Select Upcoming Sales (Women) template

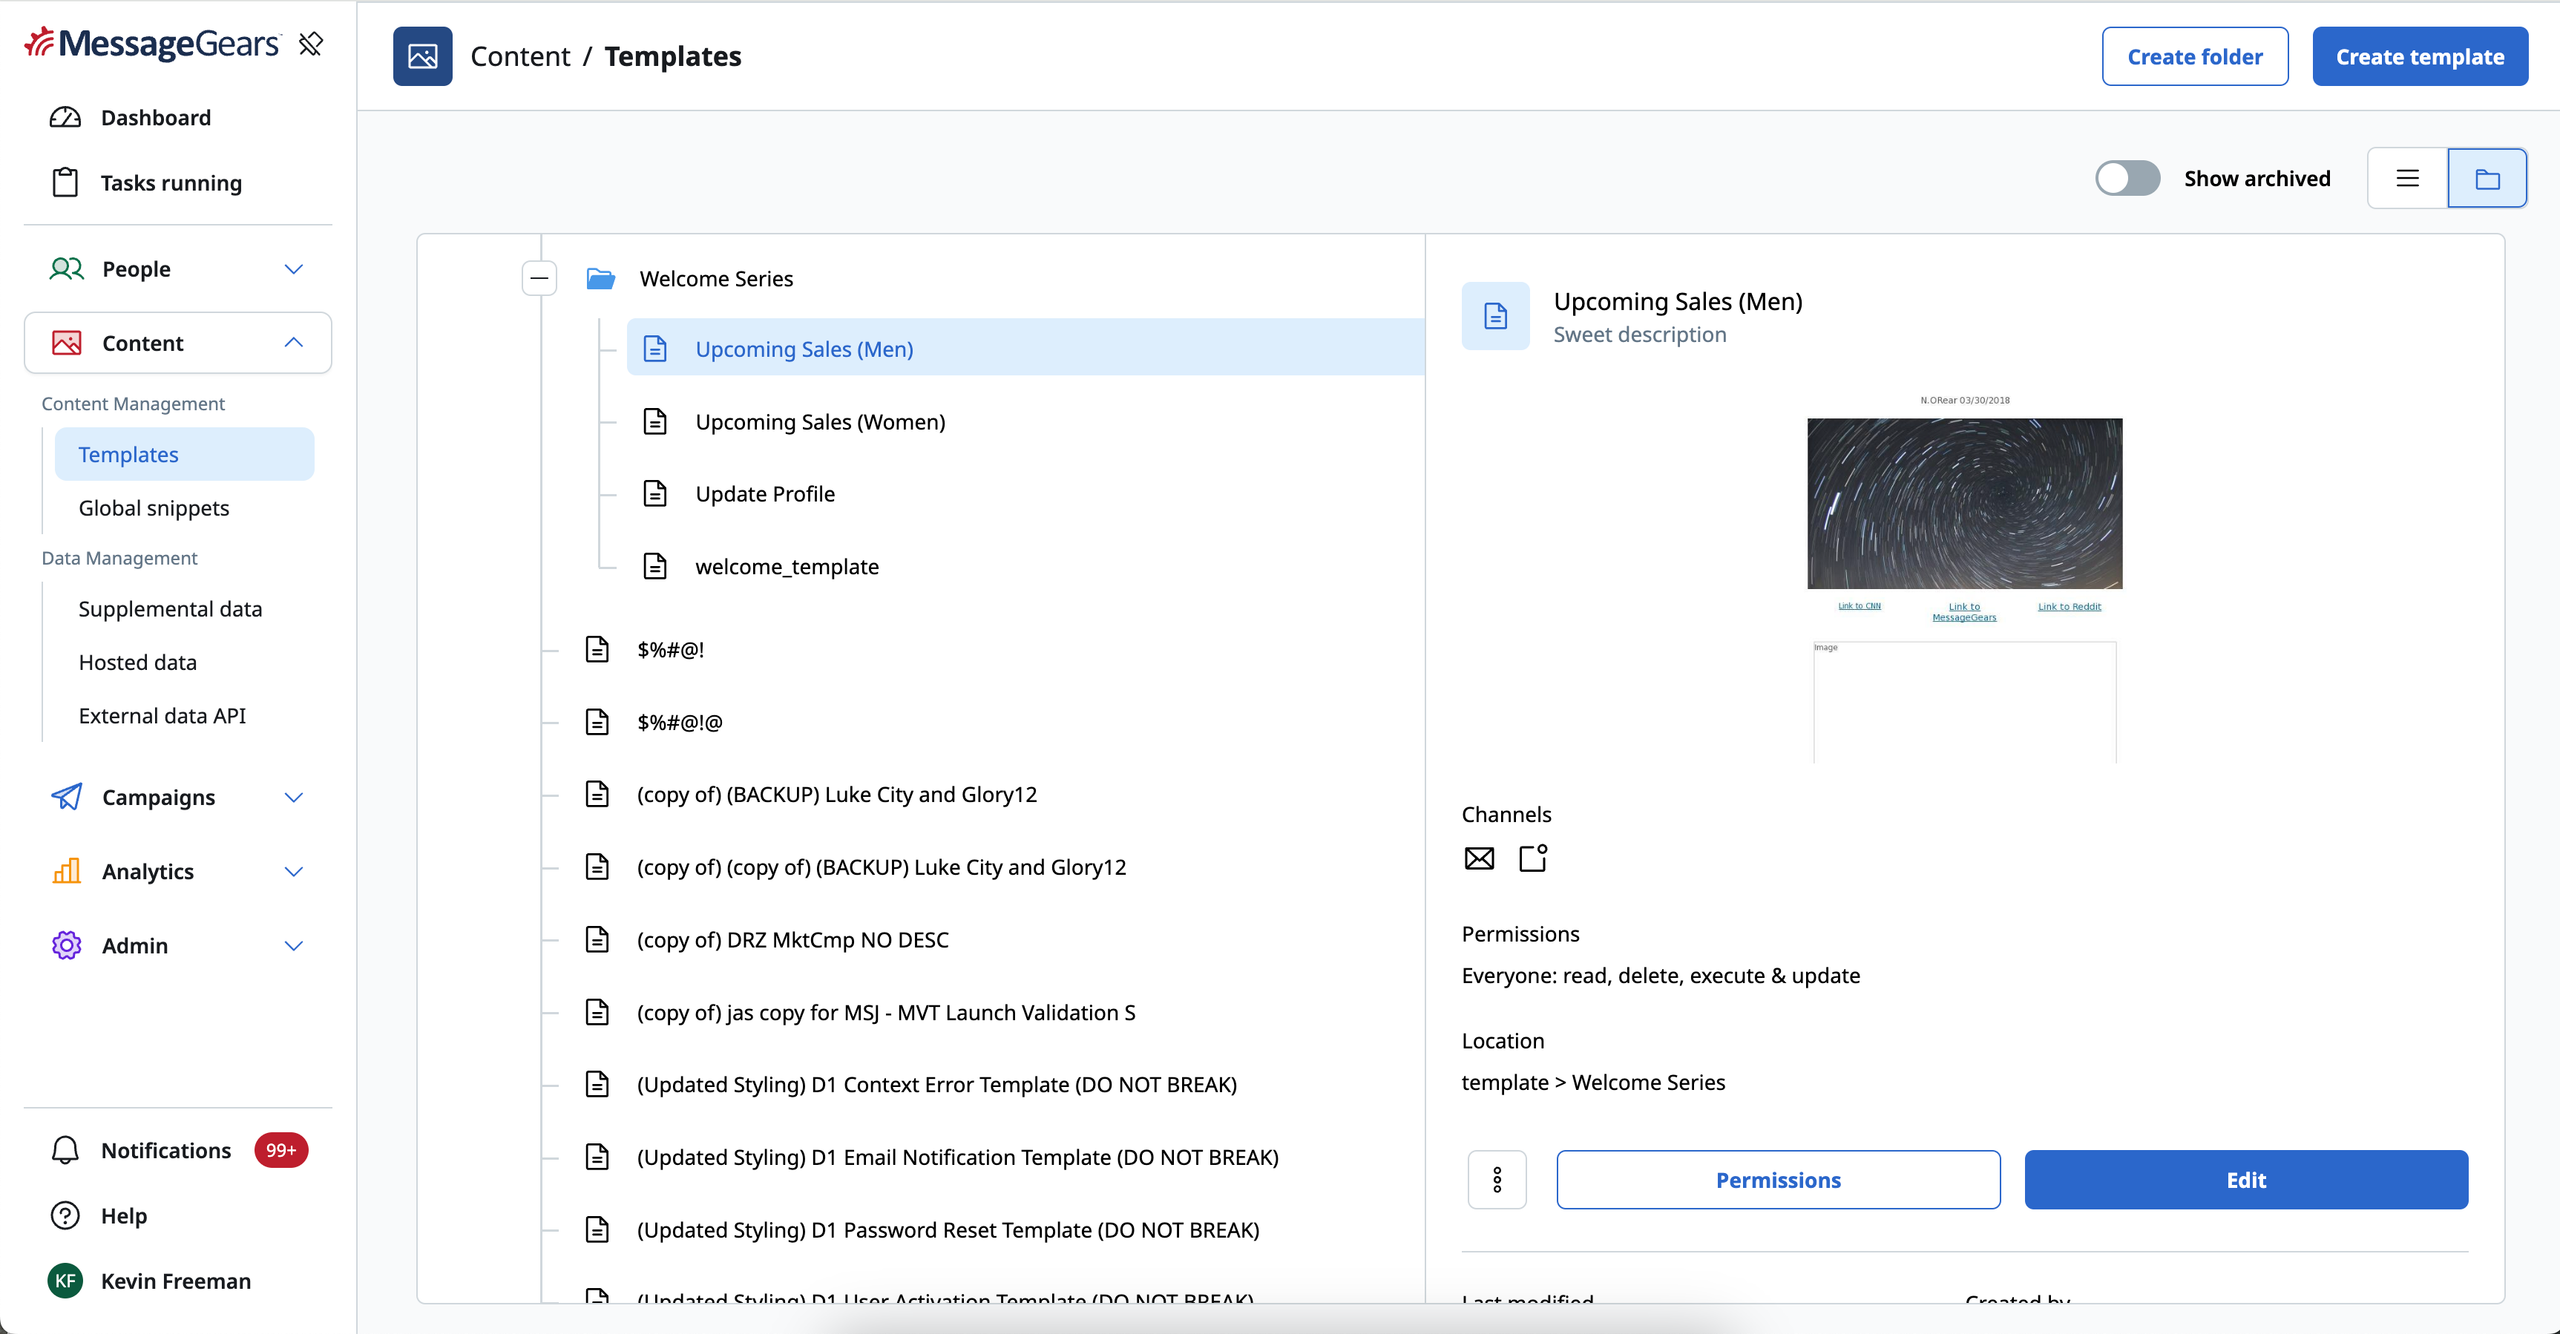[x=820, y=422]
